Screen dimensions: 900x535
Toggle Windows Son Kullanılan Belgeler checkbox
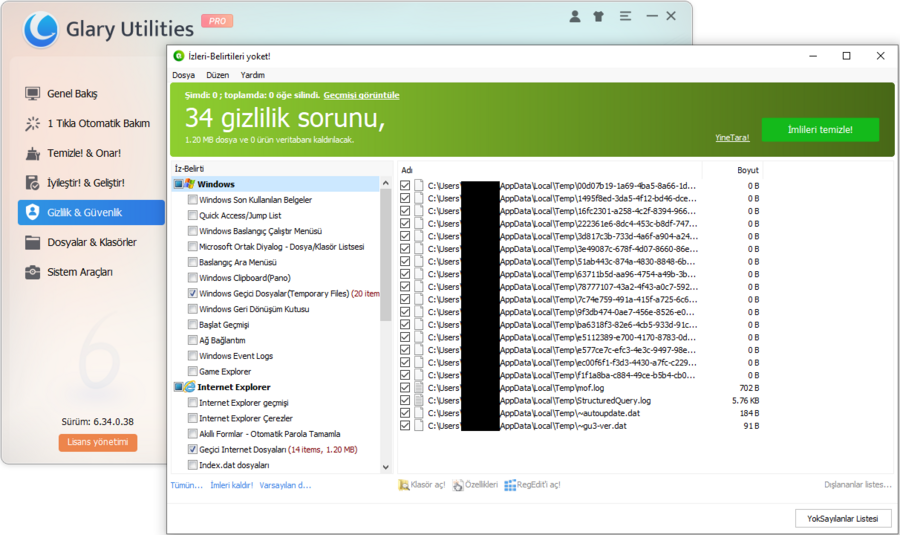pyautogui.click(x=193, y=200)
